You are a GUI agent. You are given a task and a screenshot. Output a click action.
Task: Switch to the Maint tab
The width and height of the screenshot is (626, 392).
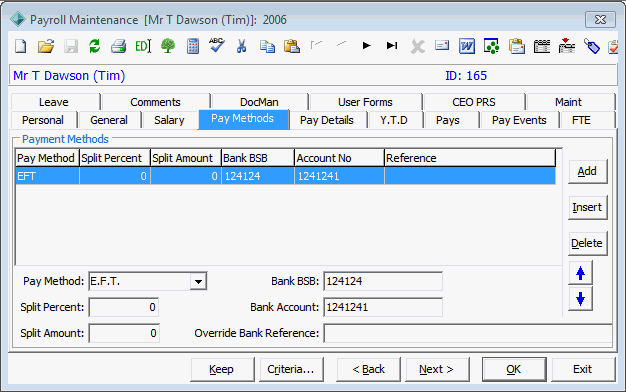point(569,102)
